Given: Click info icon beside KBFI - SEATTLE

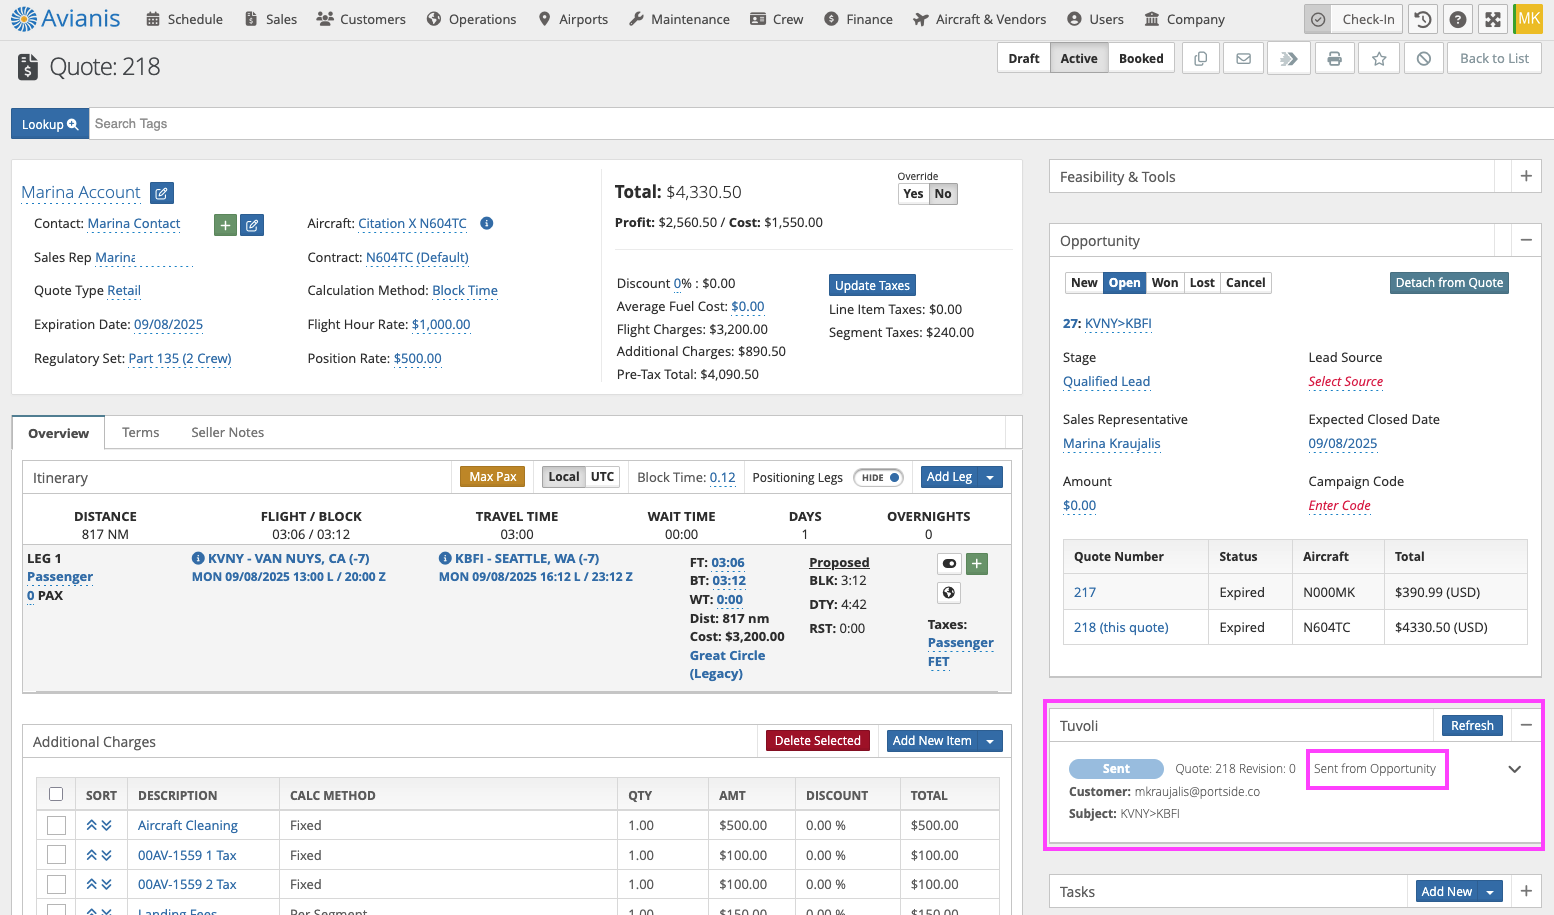Looking at the screenshot, I should pyautogui.click(x=445, y=558).
